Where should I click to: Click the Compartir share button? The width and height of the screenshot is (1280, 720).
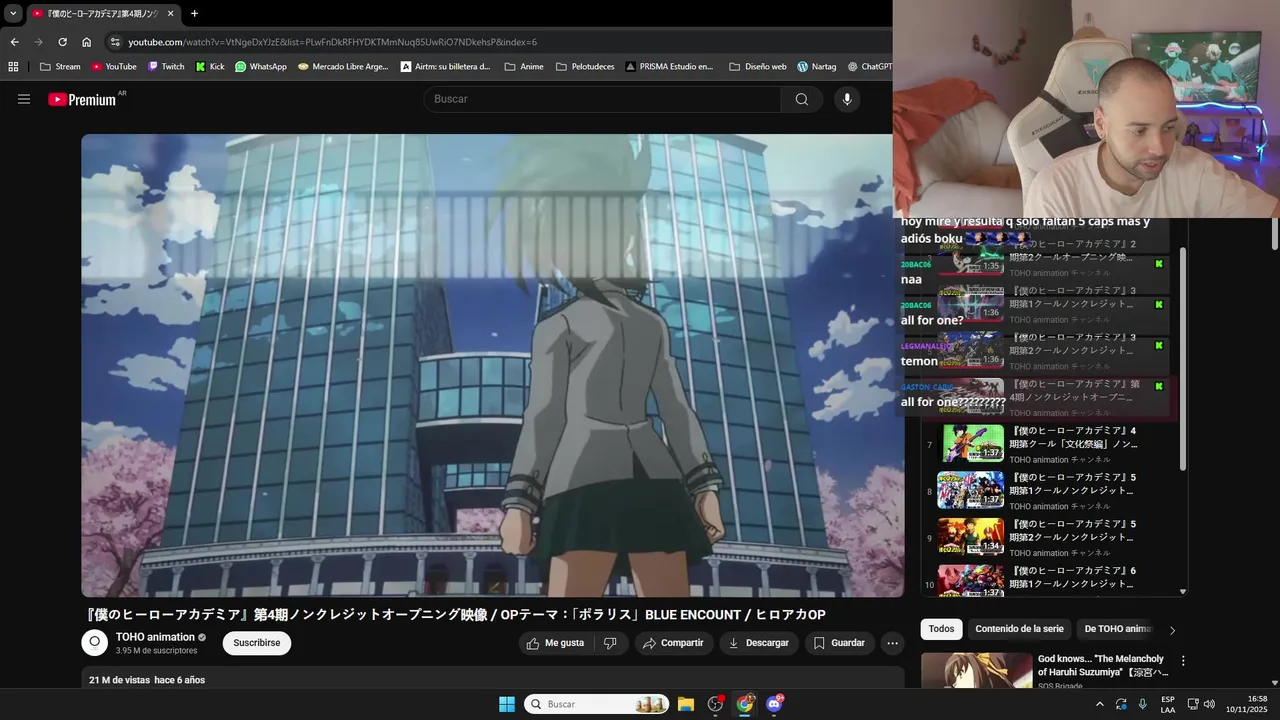click(673, 643)
